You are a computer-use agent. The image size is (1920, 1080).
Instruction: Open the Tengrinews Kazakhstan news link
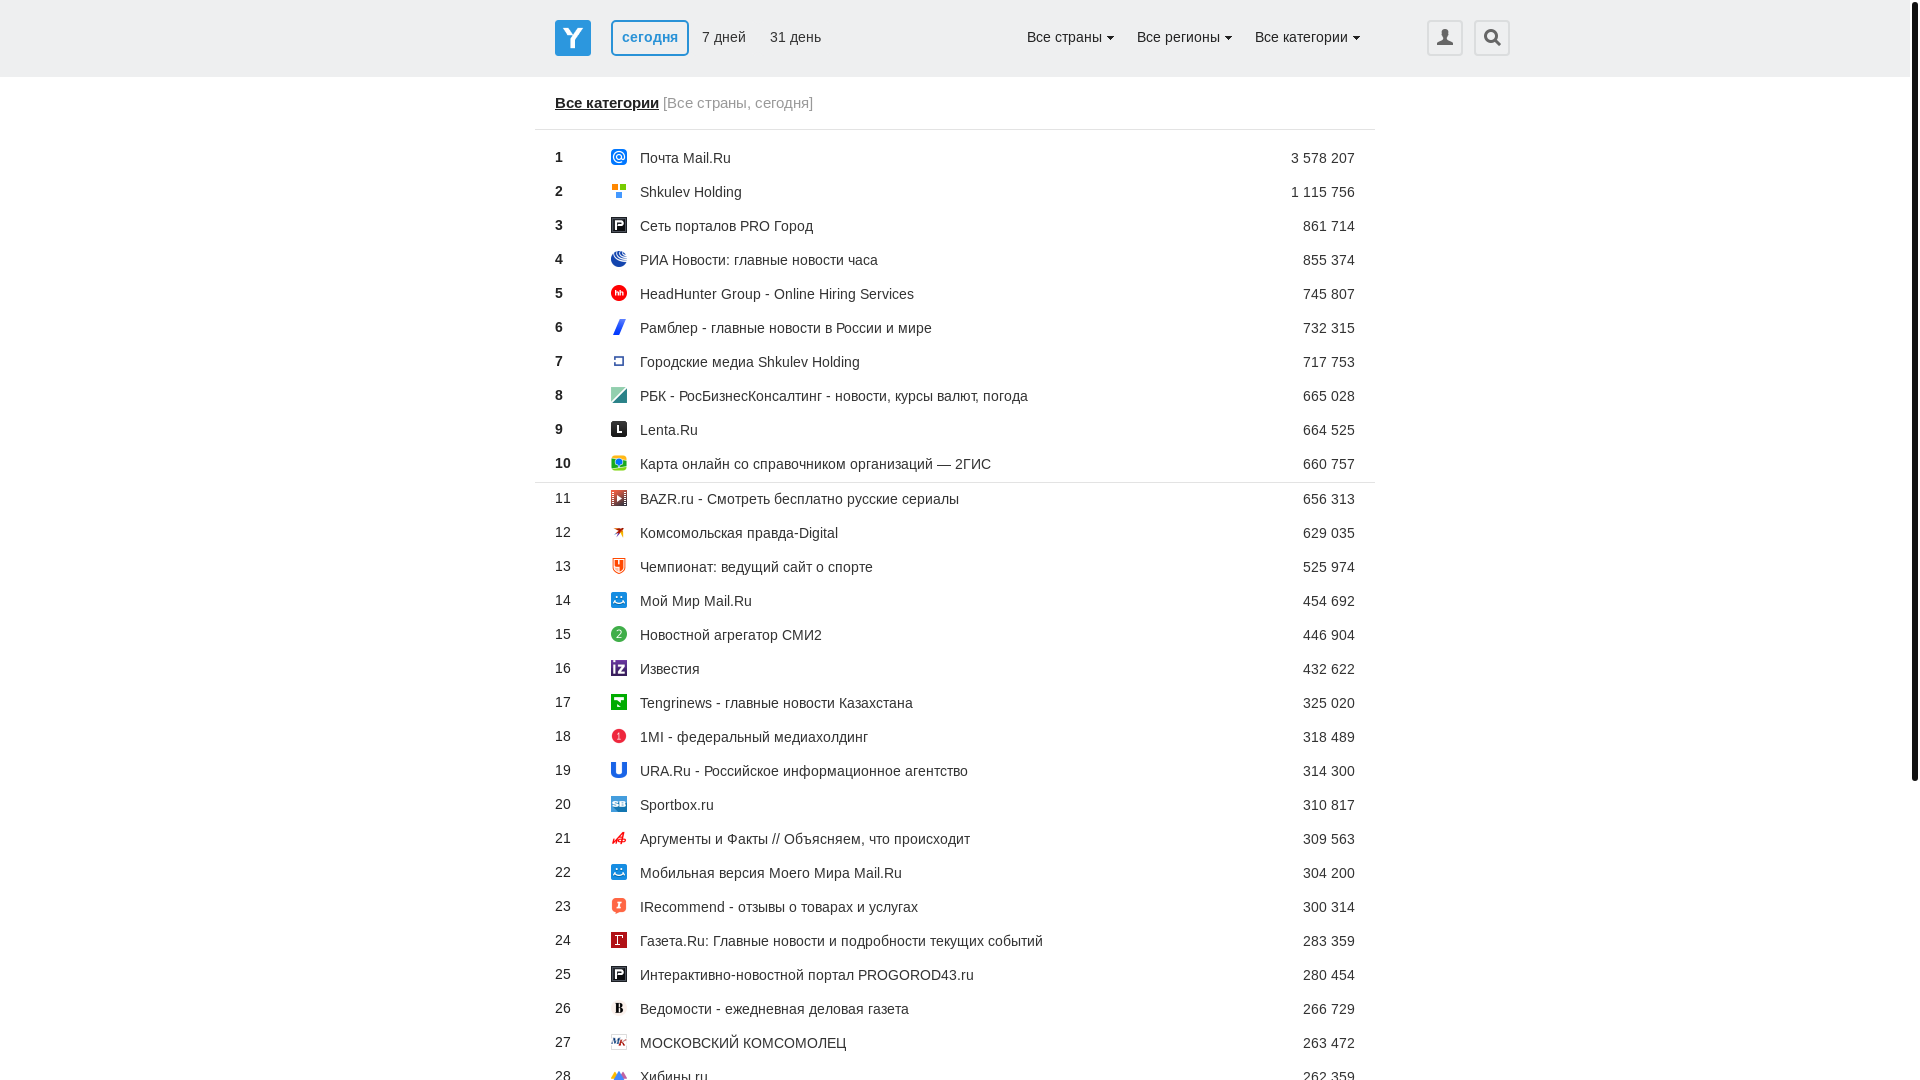coord(776,703)
